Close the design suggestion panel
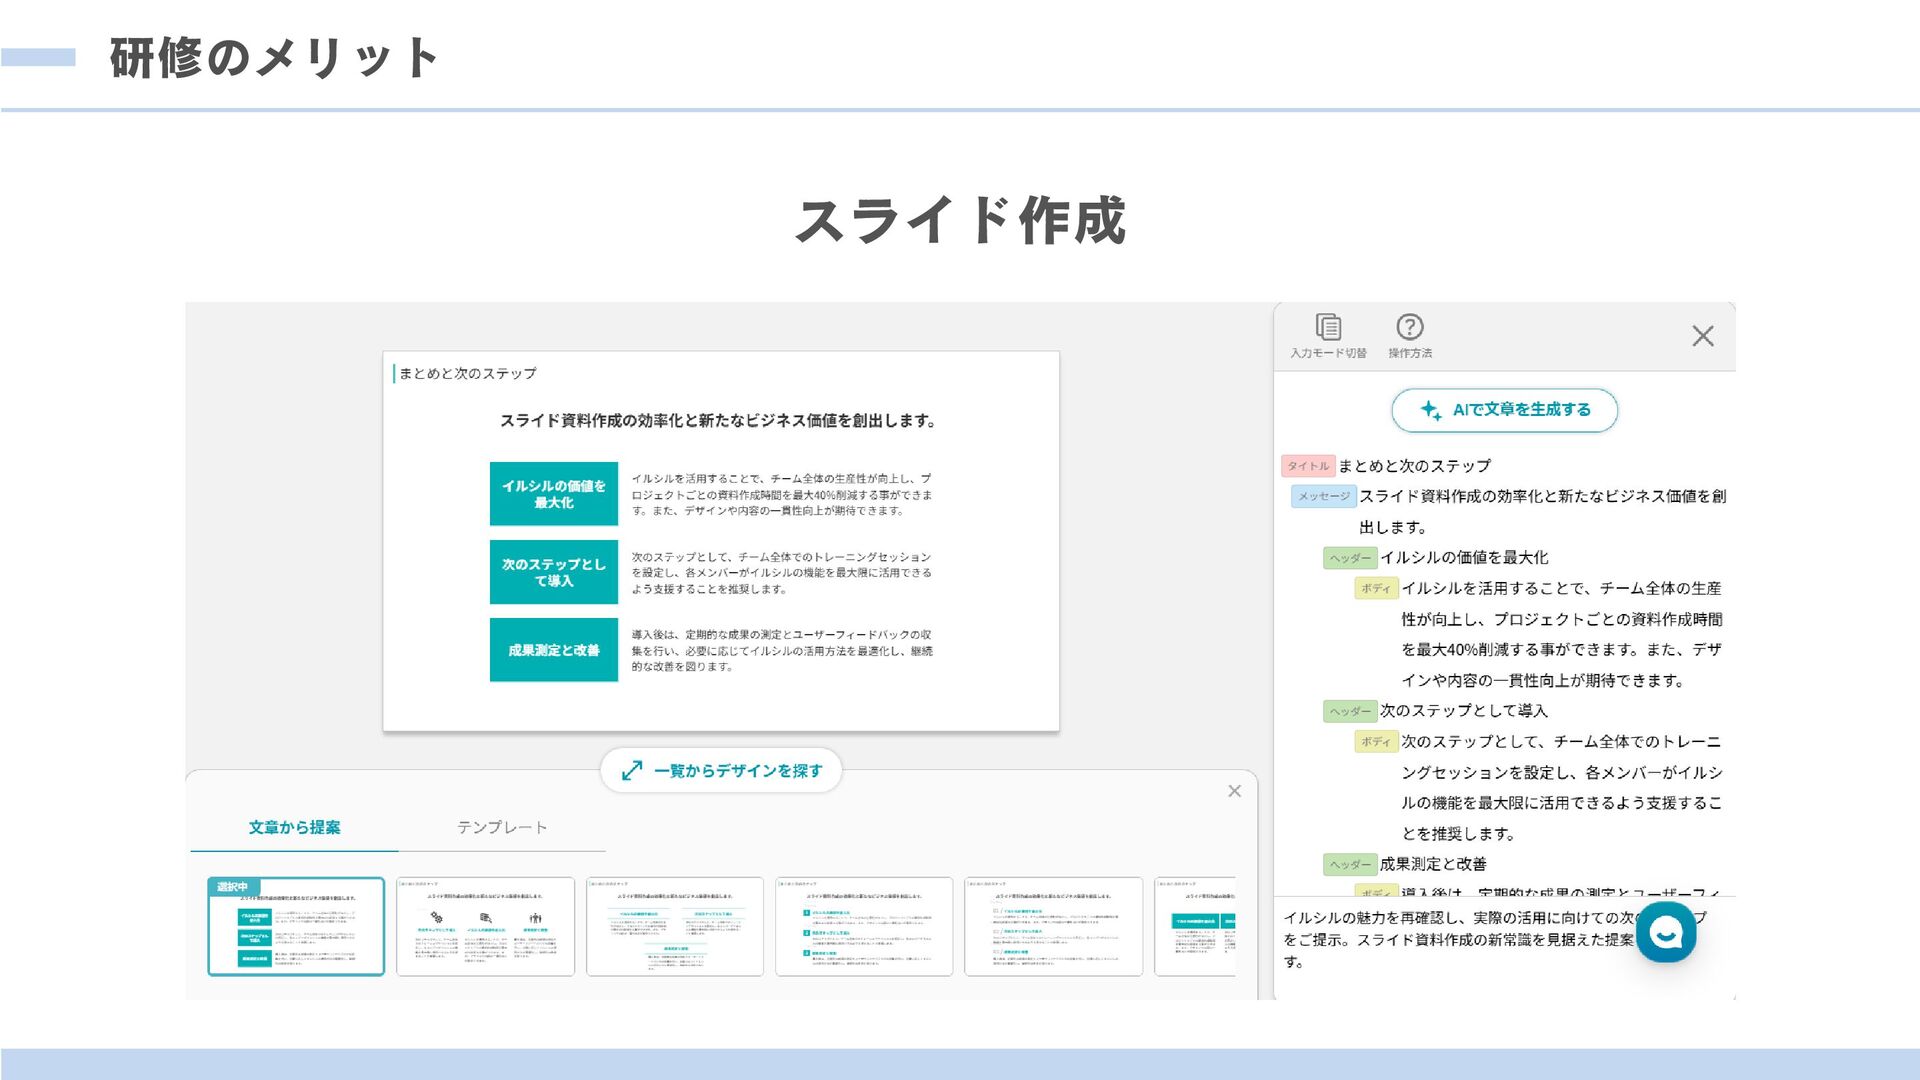 (x=1235, y=791)
